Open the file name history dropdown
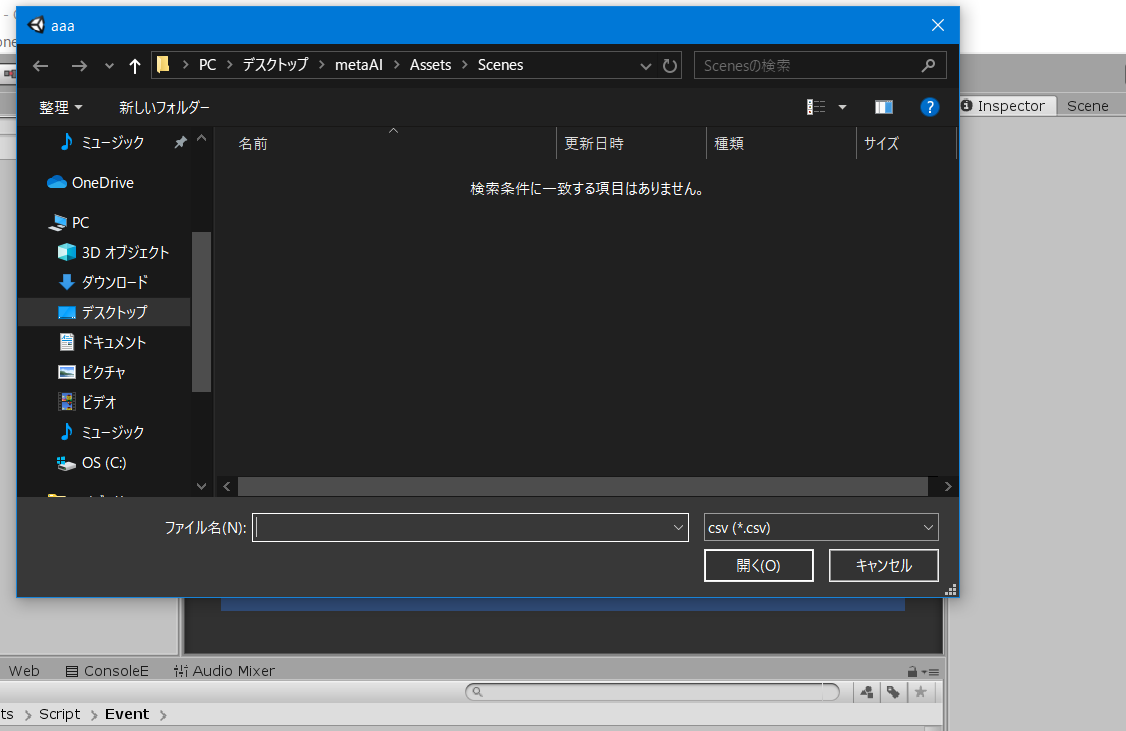This screenshot has height=731, width=1126. [679, 527]
